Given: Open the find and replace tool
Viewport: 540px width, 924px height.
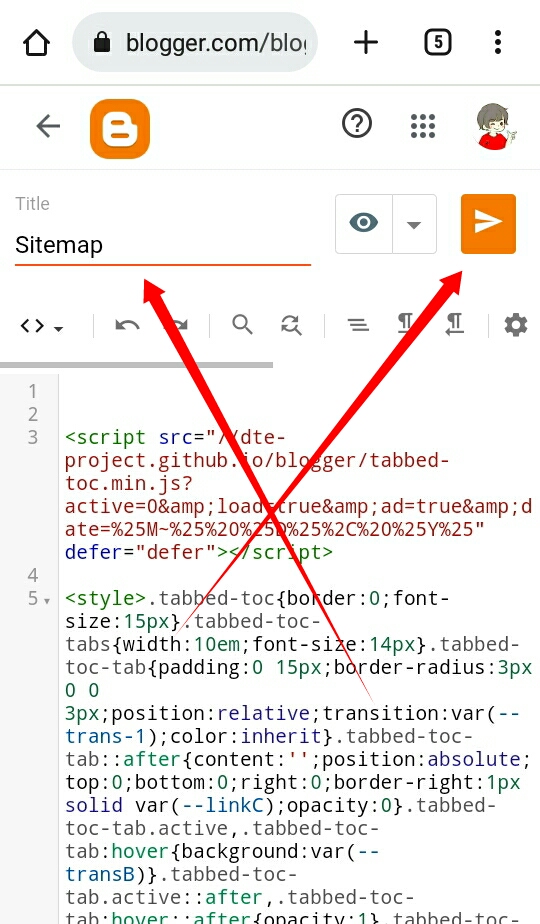Looking at the screenshot, I should tap(291, 325).
